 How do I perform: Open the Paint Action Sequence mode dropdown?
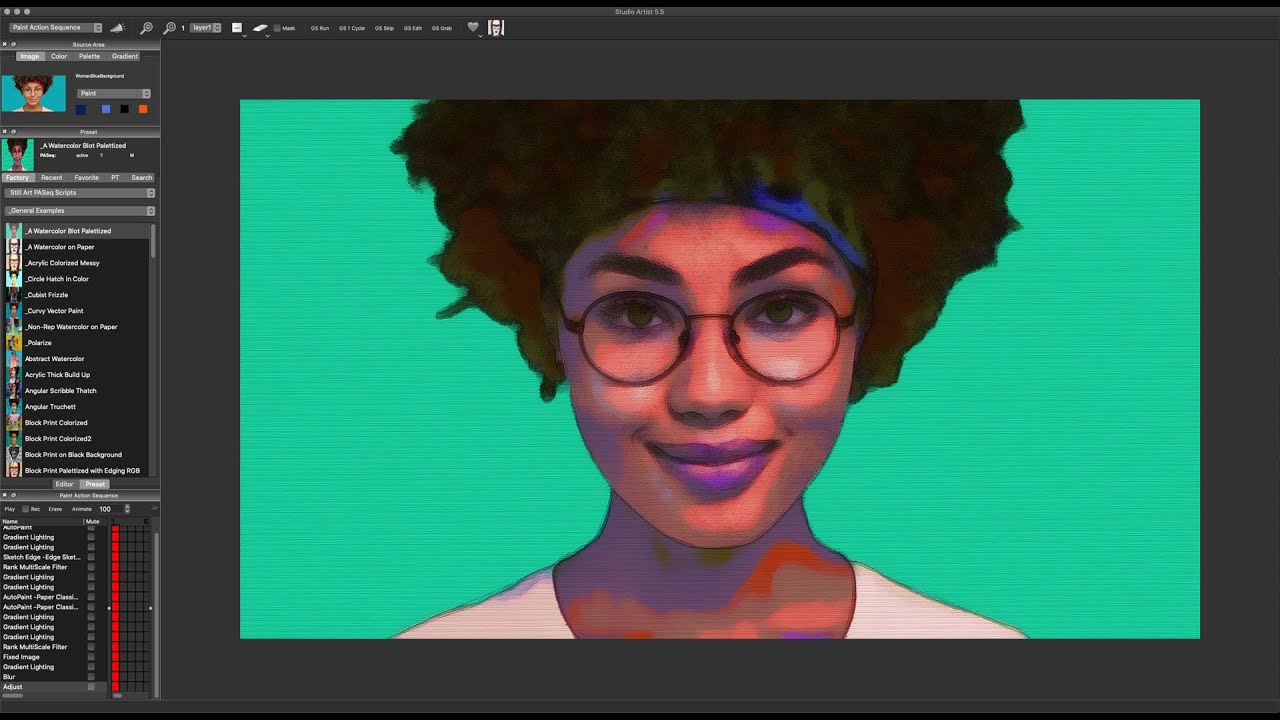pyautogui.click(x=56, y=28)
